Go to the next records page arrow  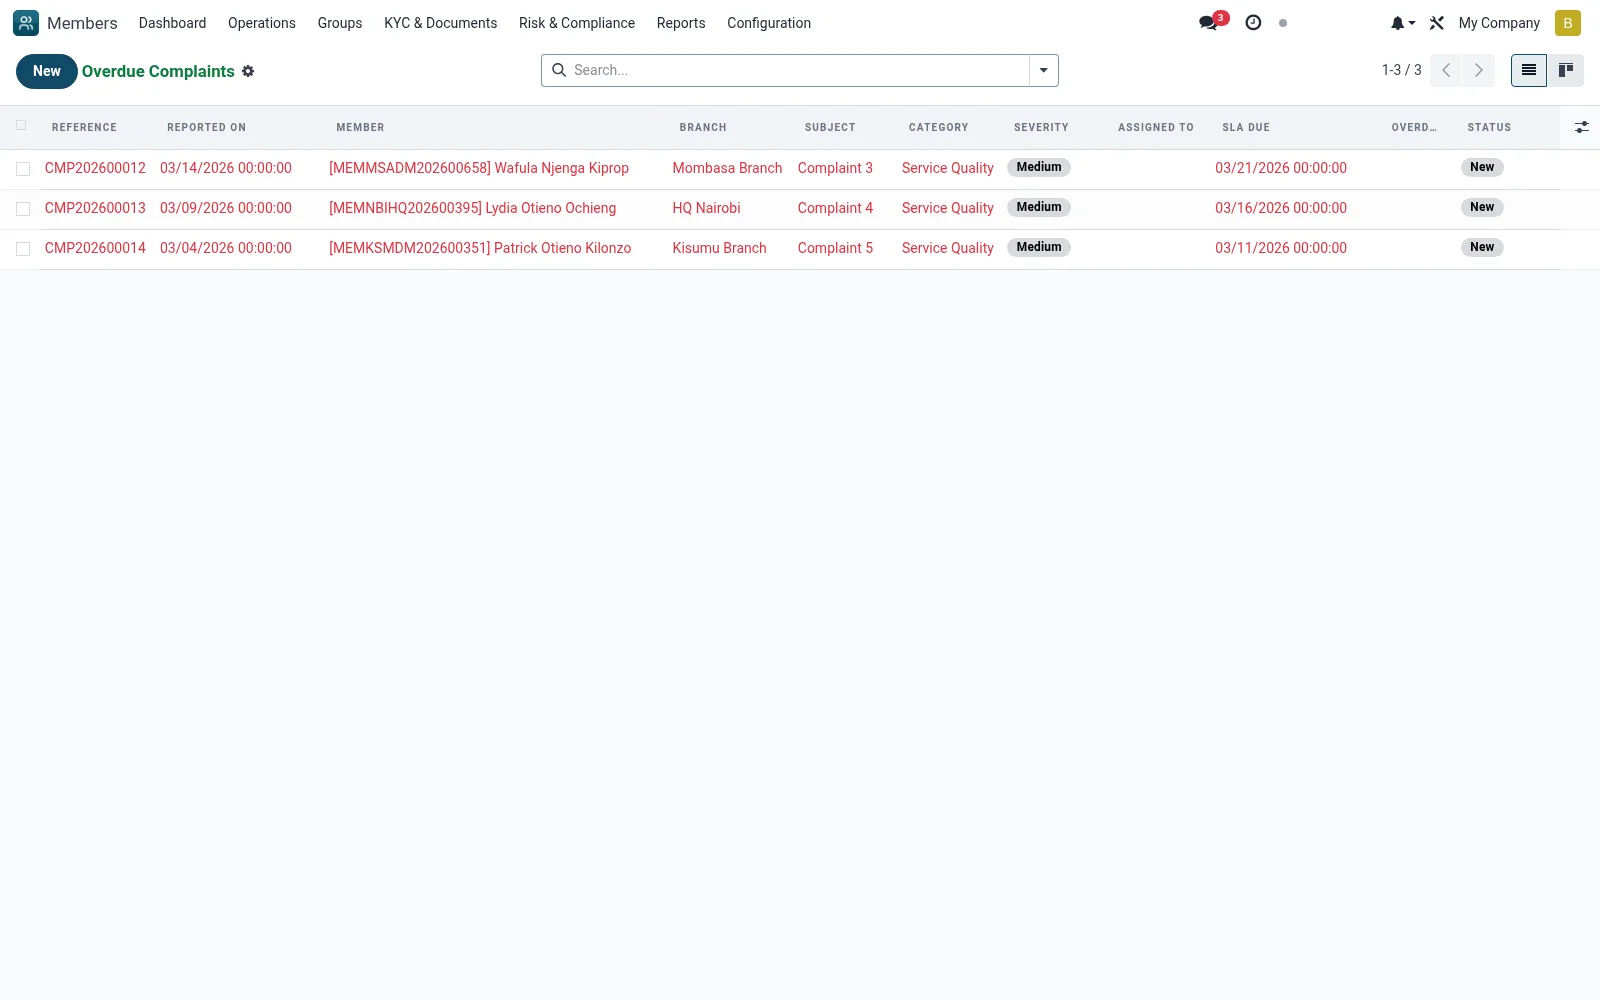click(x=1479, y=70)
